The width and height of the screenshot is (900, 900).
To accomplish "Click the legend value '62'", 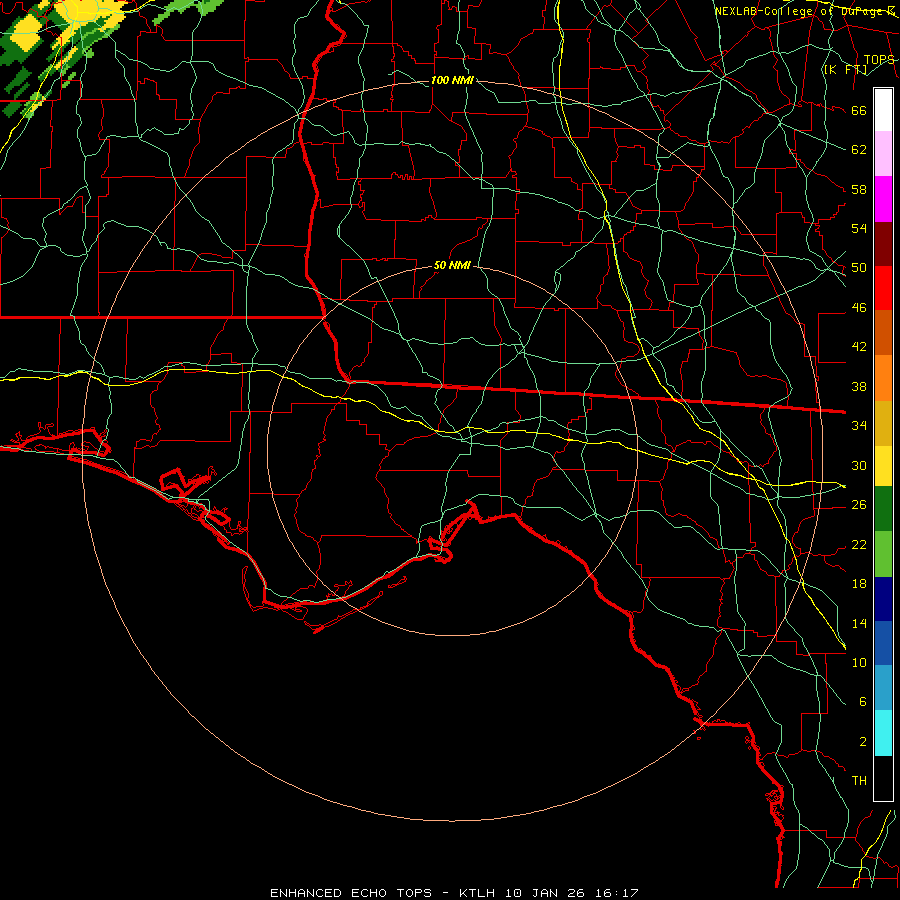I will coord(859,150).
